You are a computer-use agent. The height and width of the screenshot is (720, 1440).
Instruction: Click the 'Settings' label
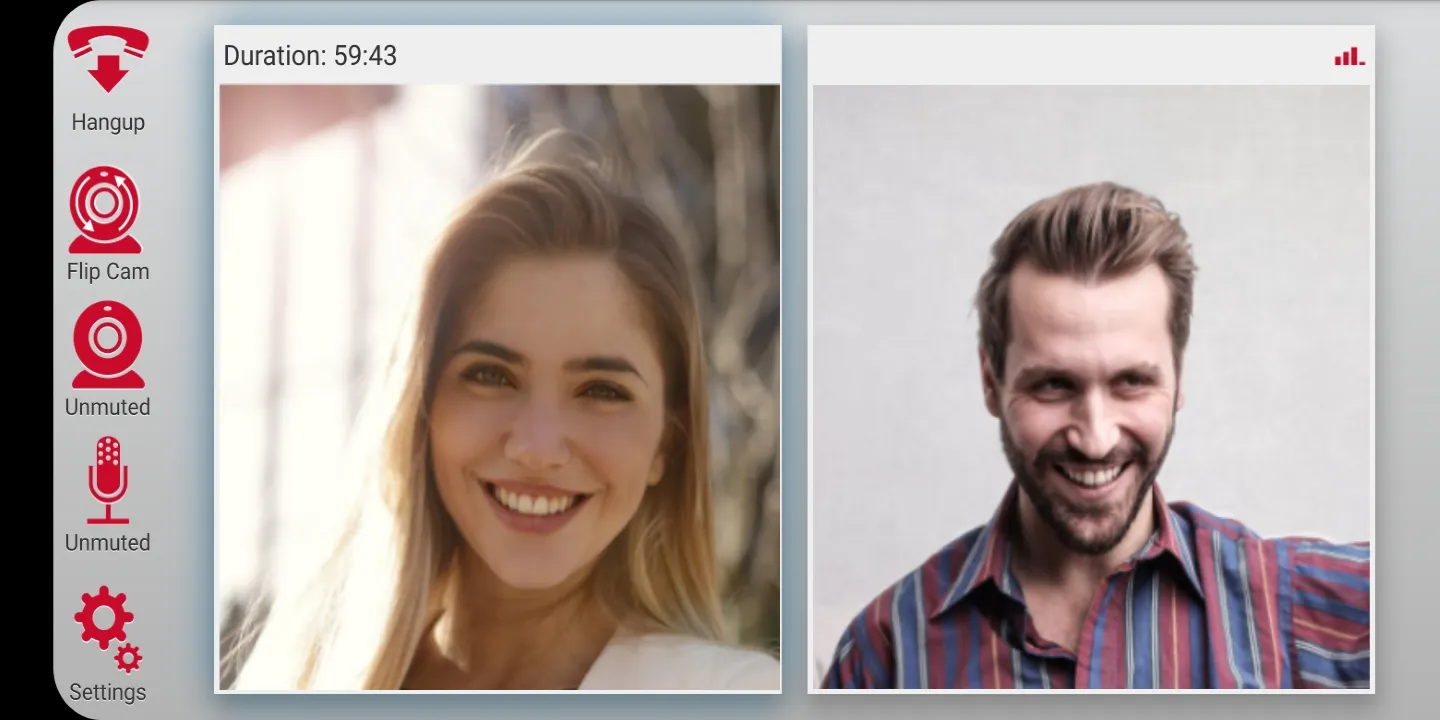[x=108, y=692]
